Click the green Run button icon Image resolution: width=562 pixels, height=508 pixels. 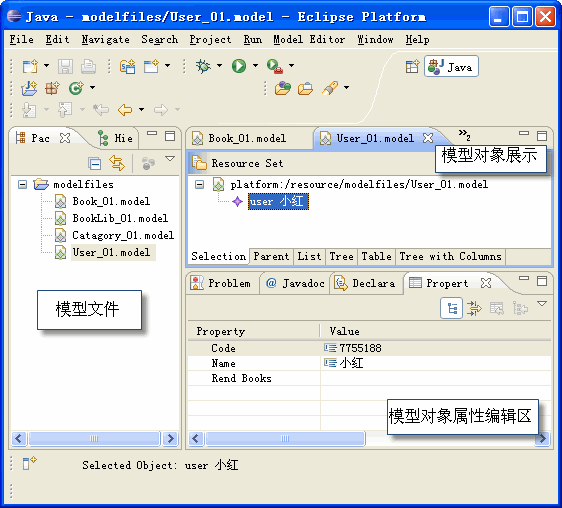[x=239, y=66]
